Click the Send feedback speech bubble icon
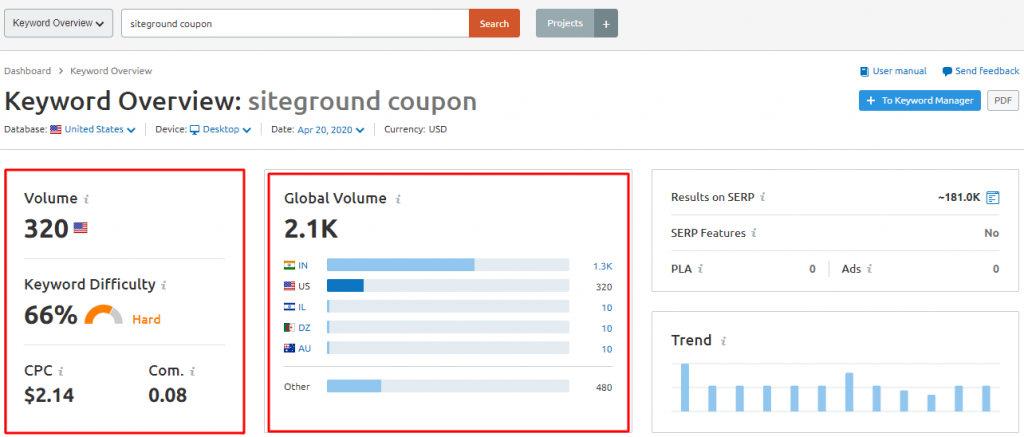 947,72
